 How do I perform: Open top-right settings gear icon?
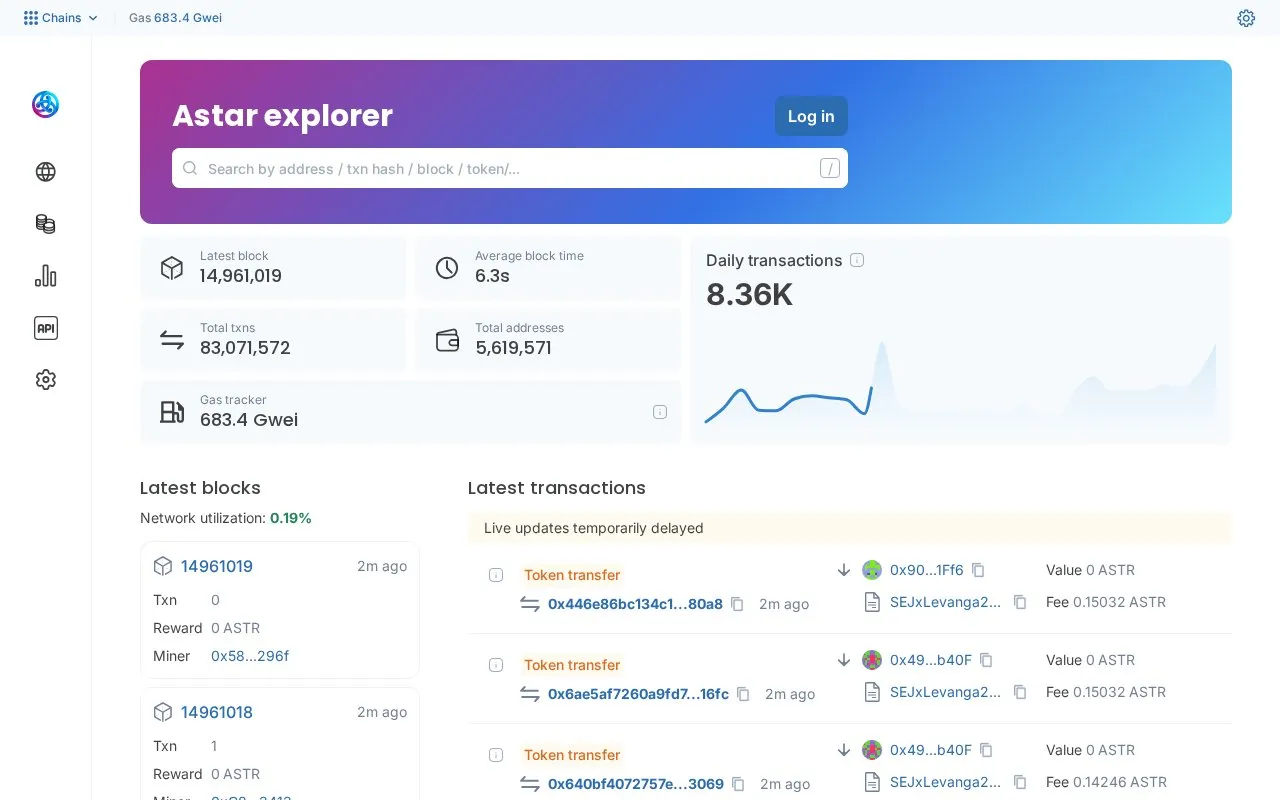(x=1246, y=18)
